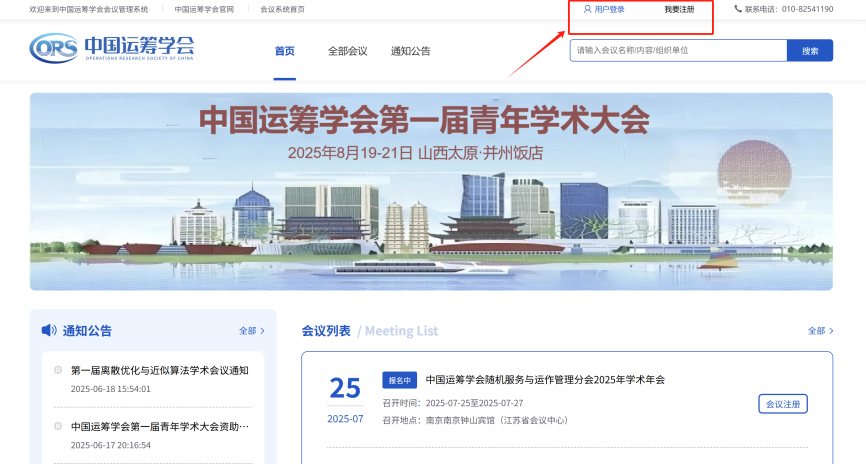866x464 pixels.
Task: Click the phone icon beside contact number
Action: [x=738, y=9]
